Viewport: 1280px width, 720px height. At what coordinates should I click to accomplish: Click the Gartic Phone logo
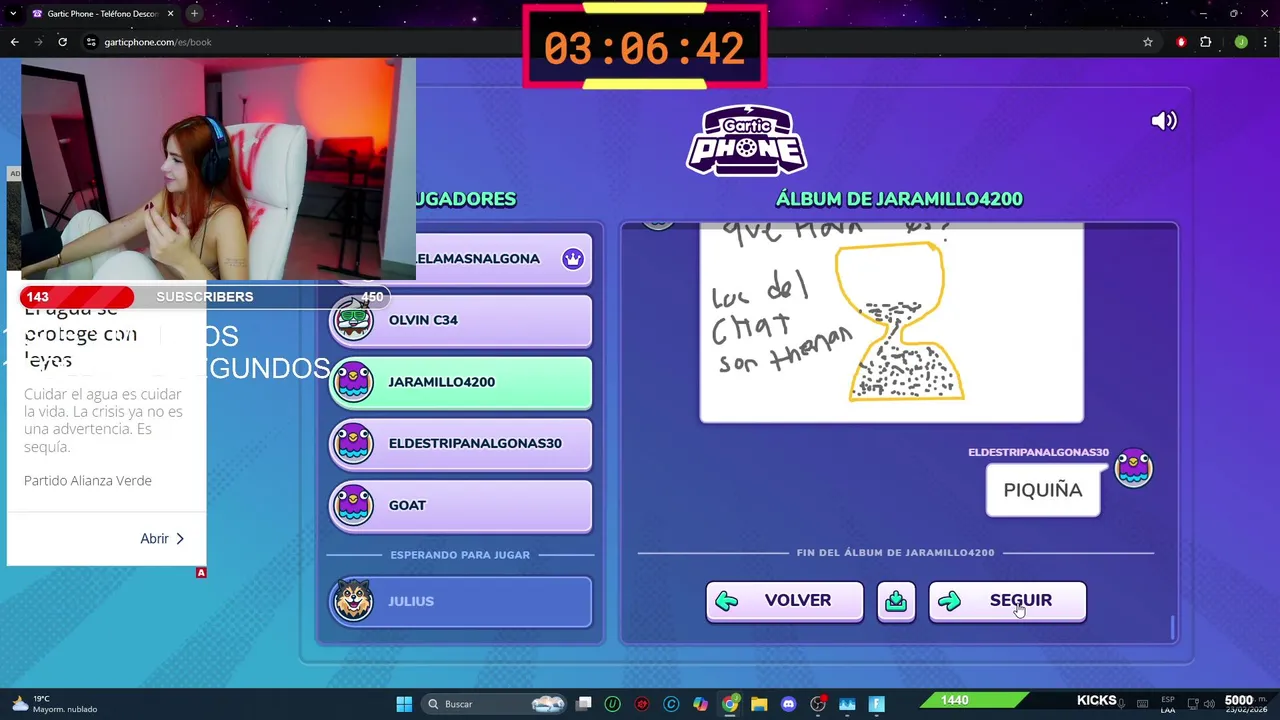click(x=747, y=139)
